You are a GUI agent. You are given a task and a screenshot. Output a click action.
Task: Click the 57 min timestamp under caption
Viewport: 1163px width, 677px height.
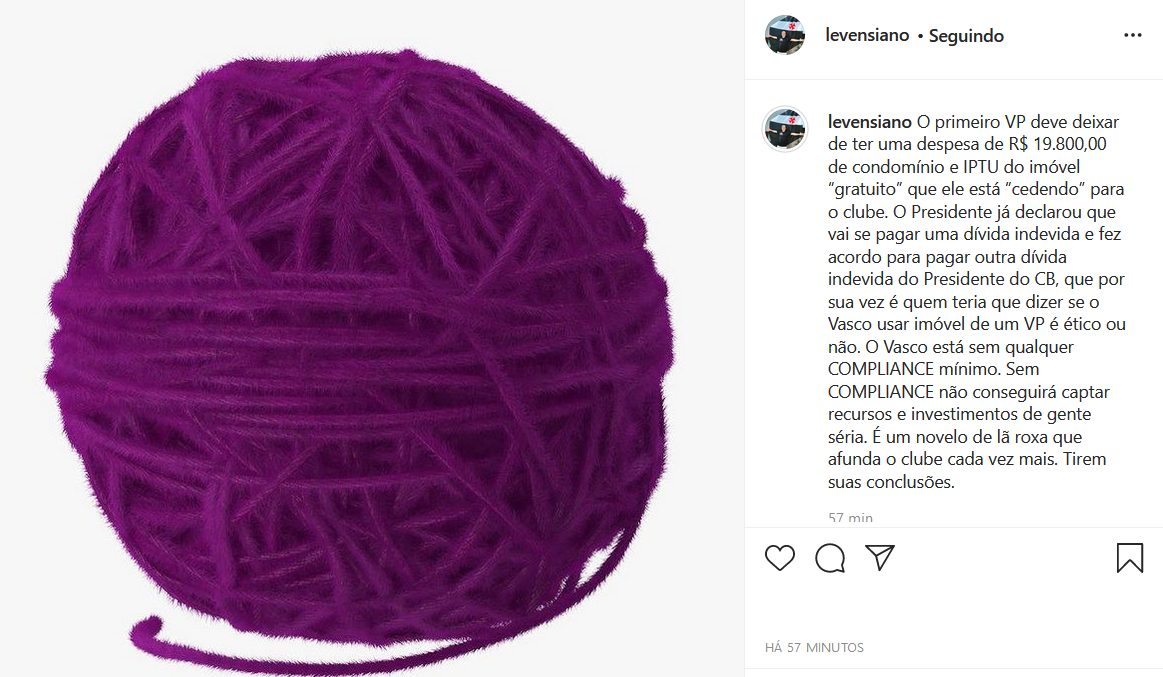[x=851, y=518]
